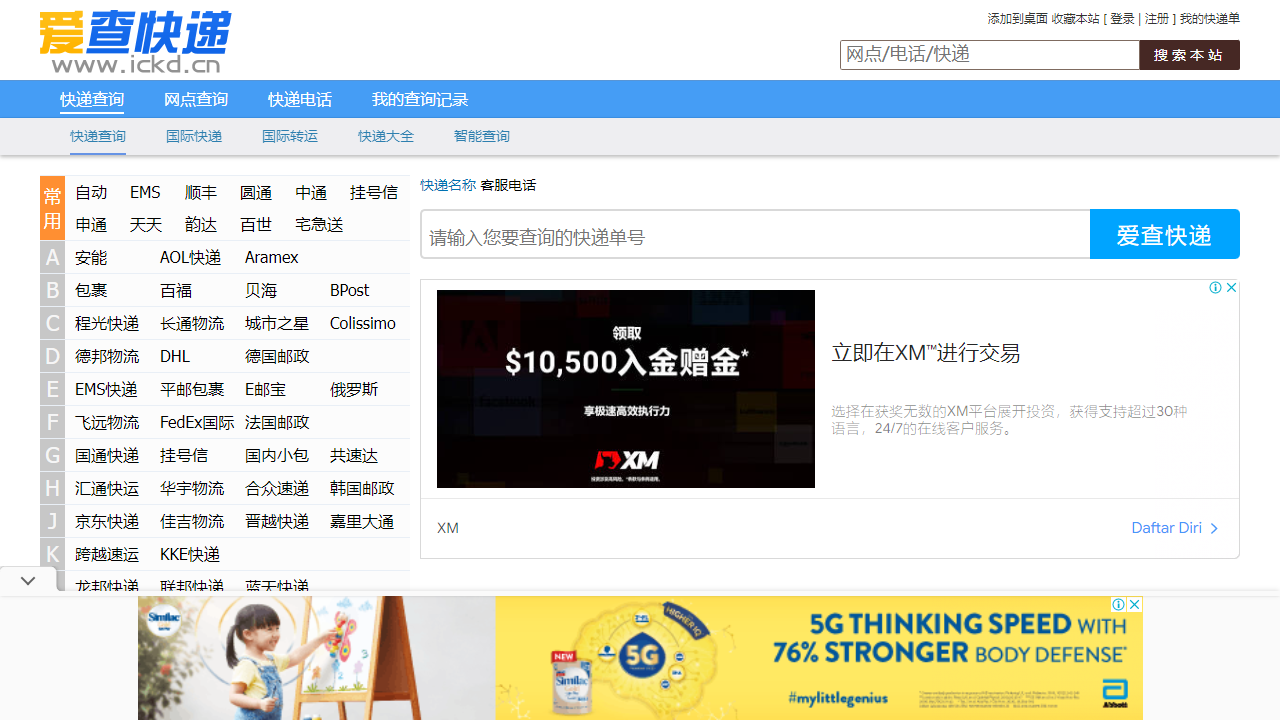Click the Daftar Diri arrow link
The height and width of the screenshot is (720, 1280).
(x=1175, y=528)
